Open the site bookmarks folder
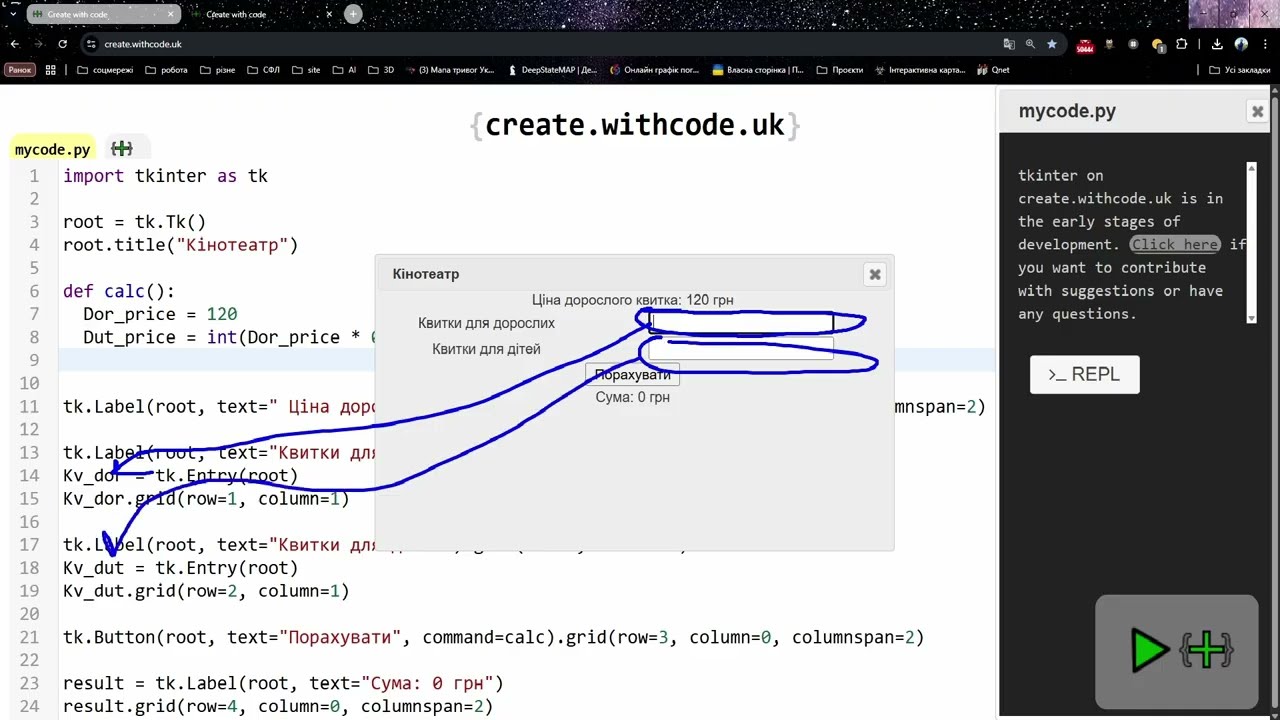 click(x=306, y=70)
